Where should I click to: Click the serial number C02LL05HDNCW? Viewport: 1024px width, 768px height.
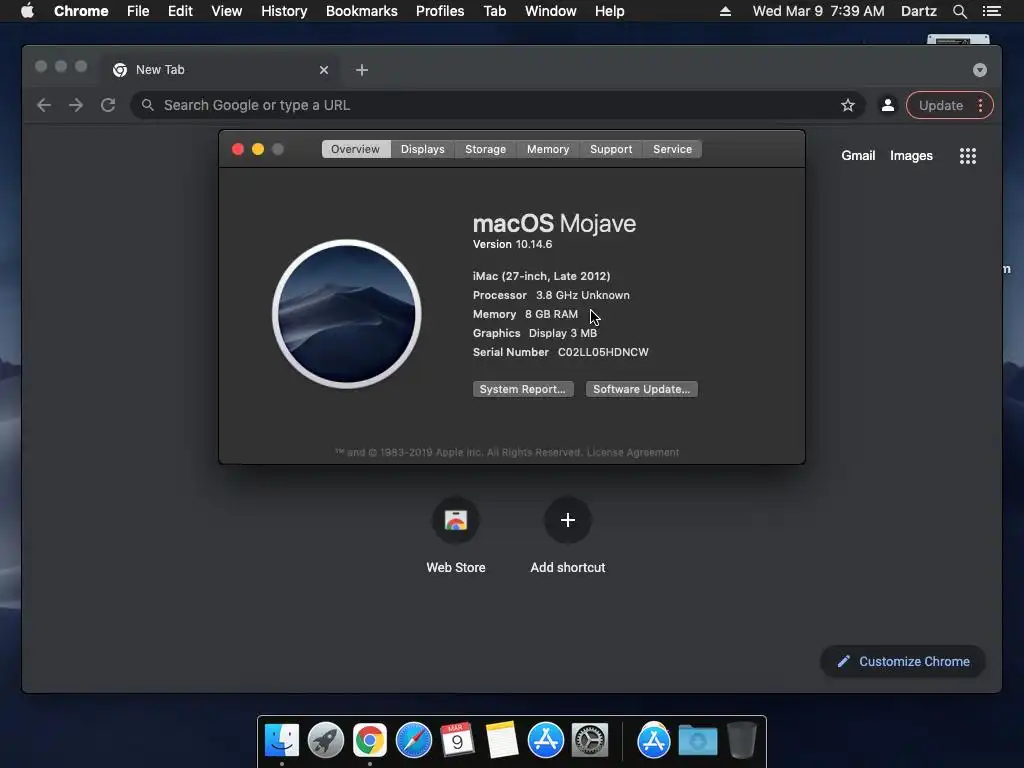[x=603, y=352]
